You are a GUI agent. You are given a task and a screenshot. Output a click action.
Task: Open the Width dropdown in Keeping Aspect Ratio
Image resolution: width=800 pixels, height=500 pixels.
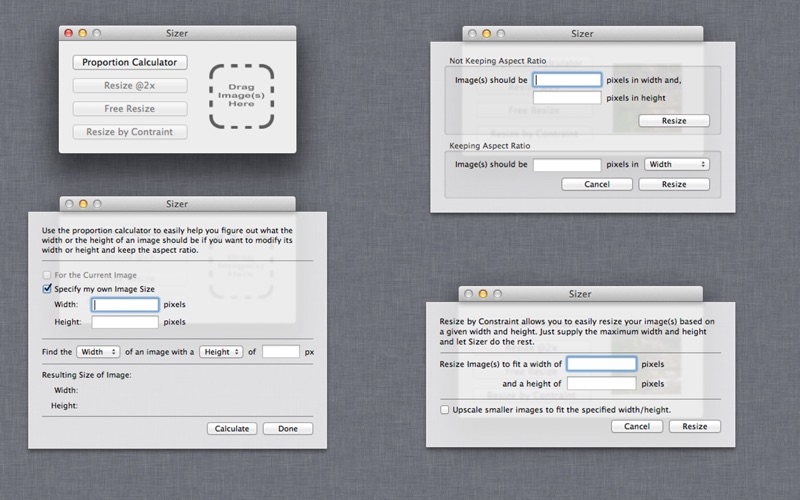[x=677, y=164]
